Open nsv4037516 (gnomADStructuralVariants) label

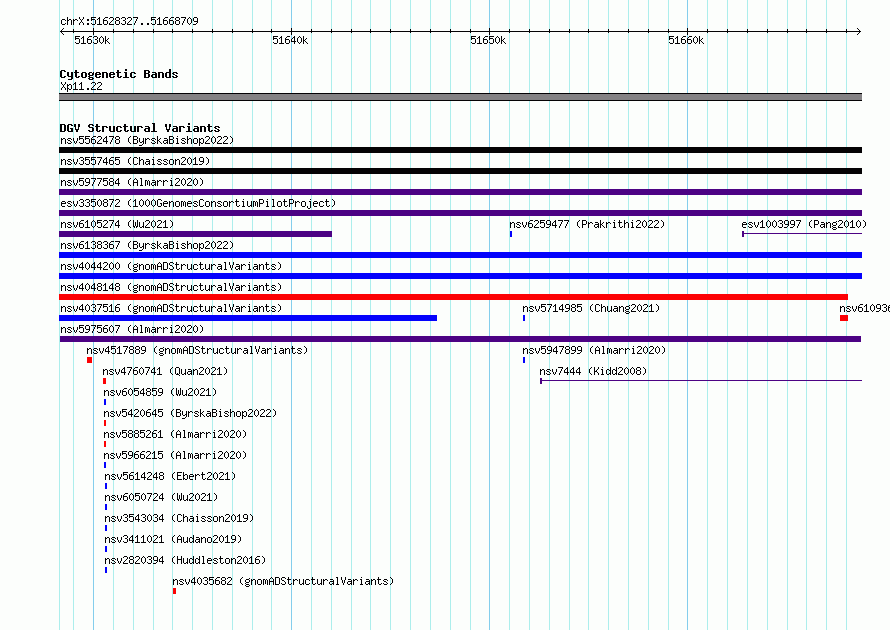click(x=171, y=308)
